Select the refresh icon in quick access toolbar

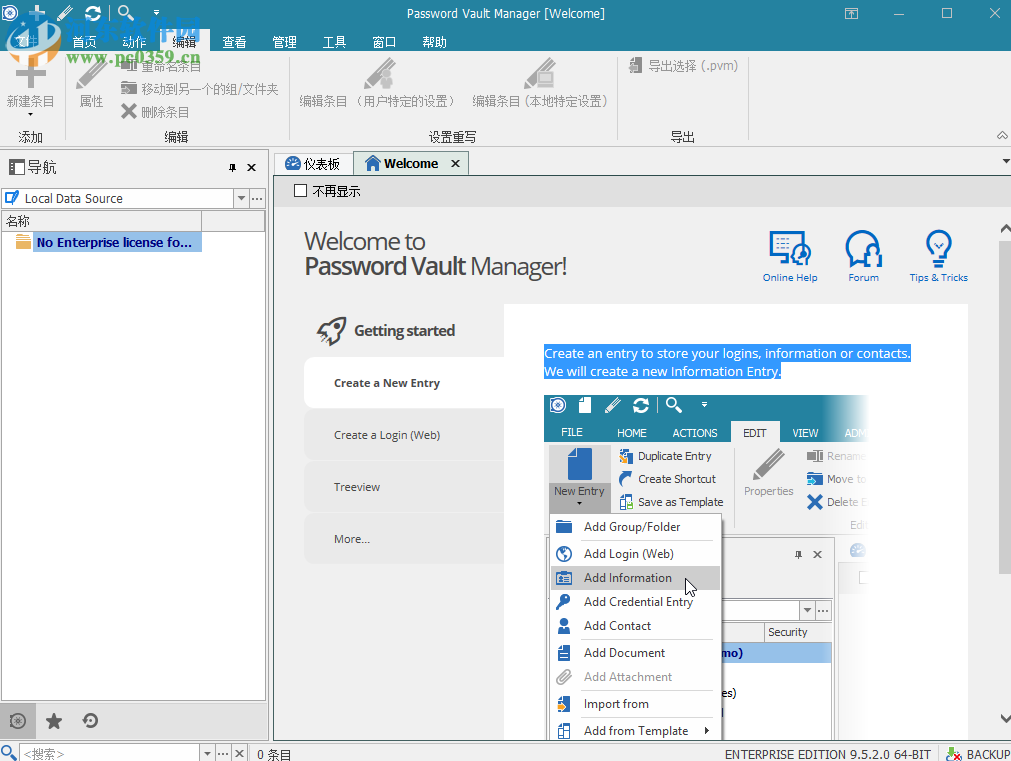pyautogui.click(x=92, y=13)
